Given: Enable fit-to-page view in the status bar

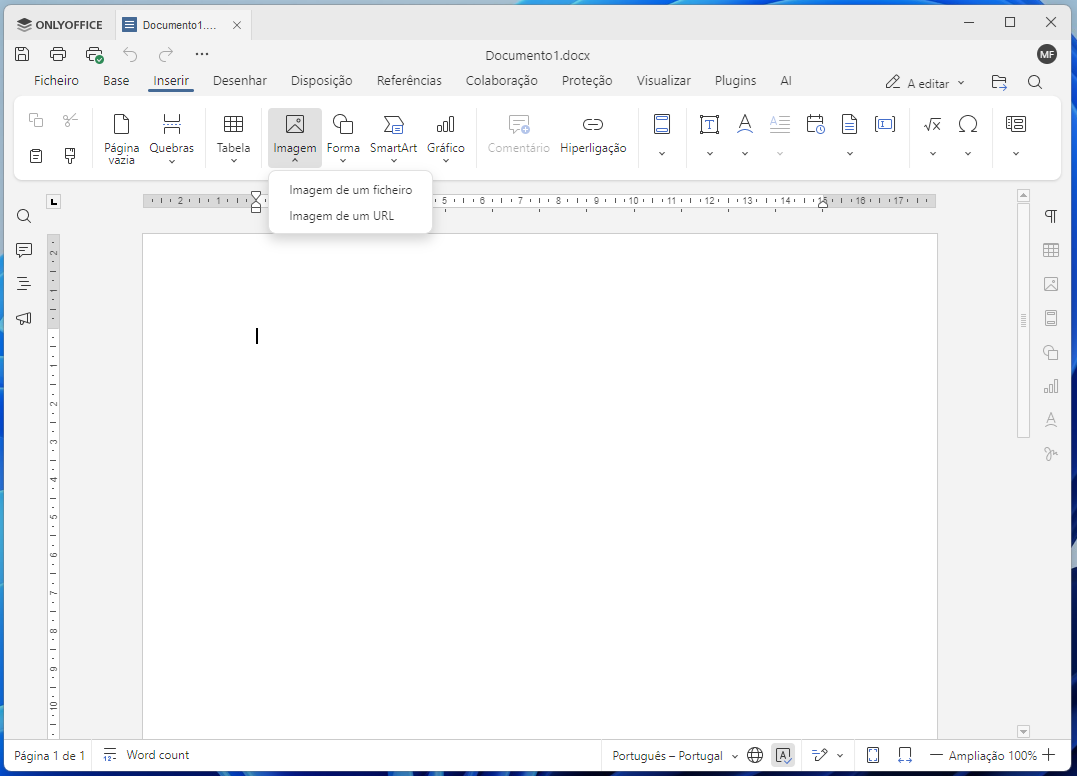Looking at the screenshot, I should [x=872, y=755].
